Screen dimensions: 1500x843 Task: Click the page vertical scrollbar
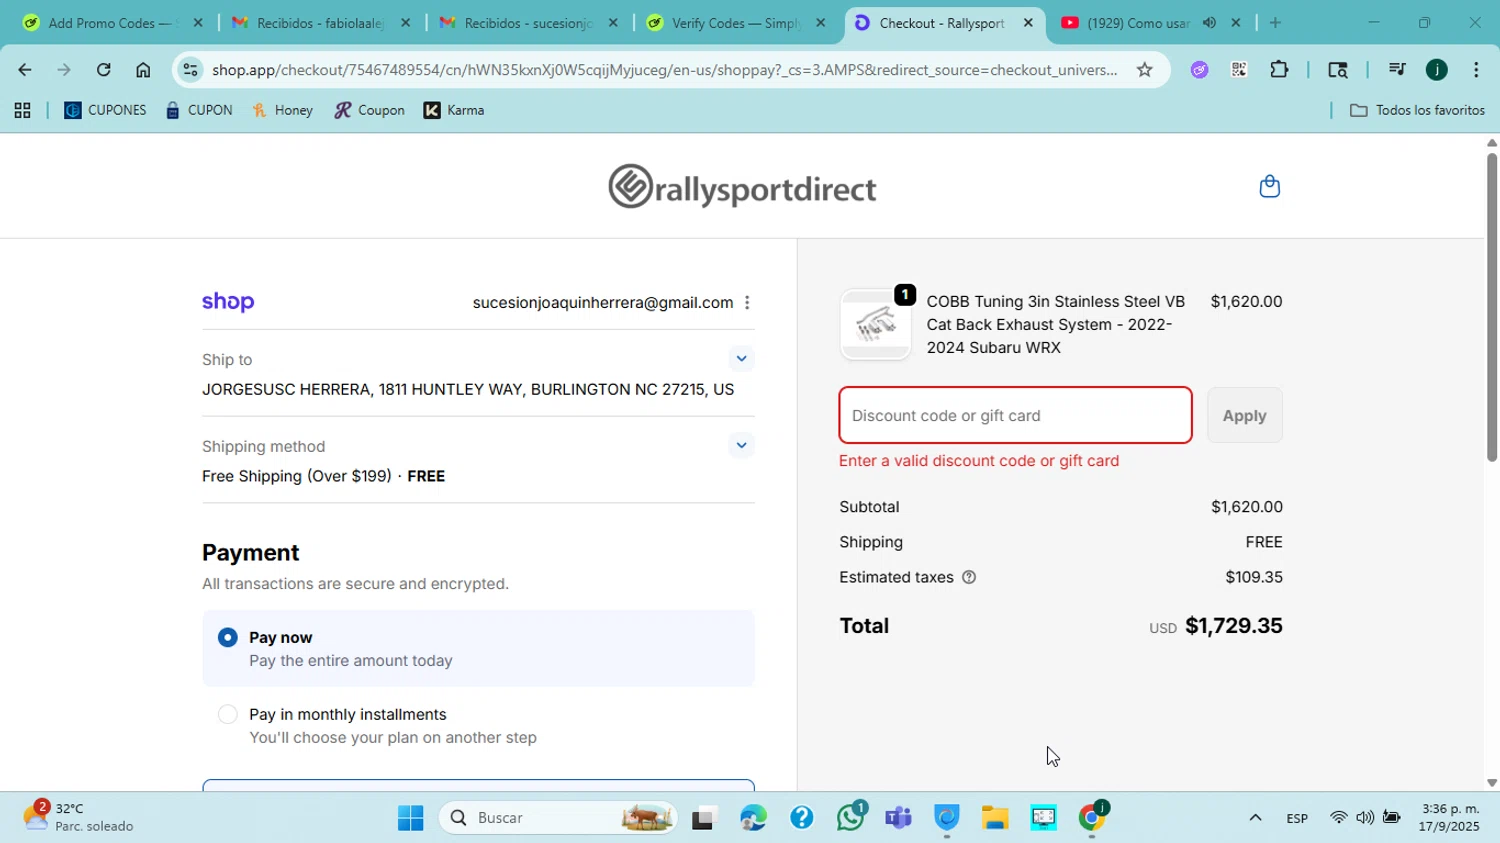click(1492, 306)
